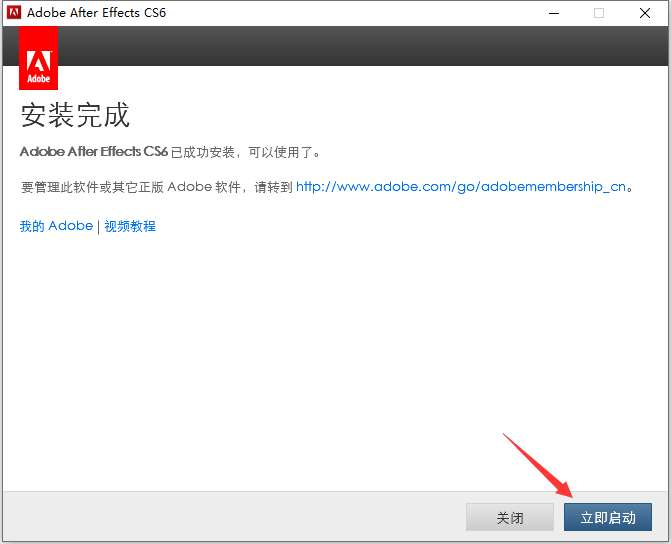This screenshot has width=671, height=544.
Task: Click the 关闭 close button
Action: (x=510, y=517)
